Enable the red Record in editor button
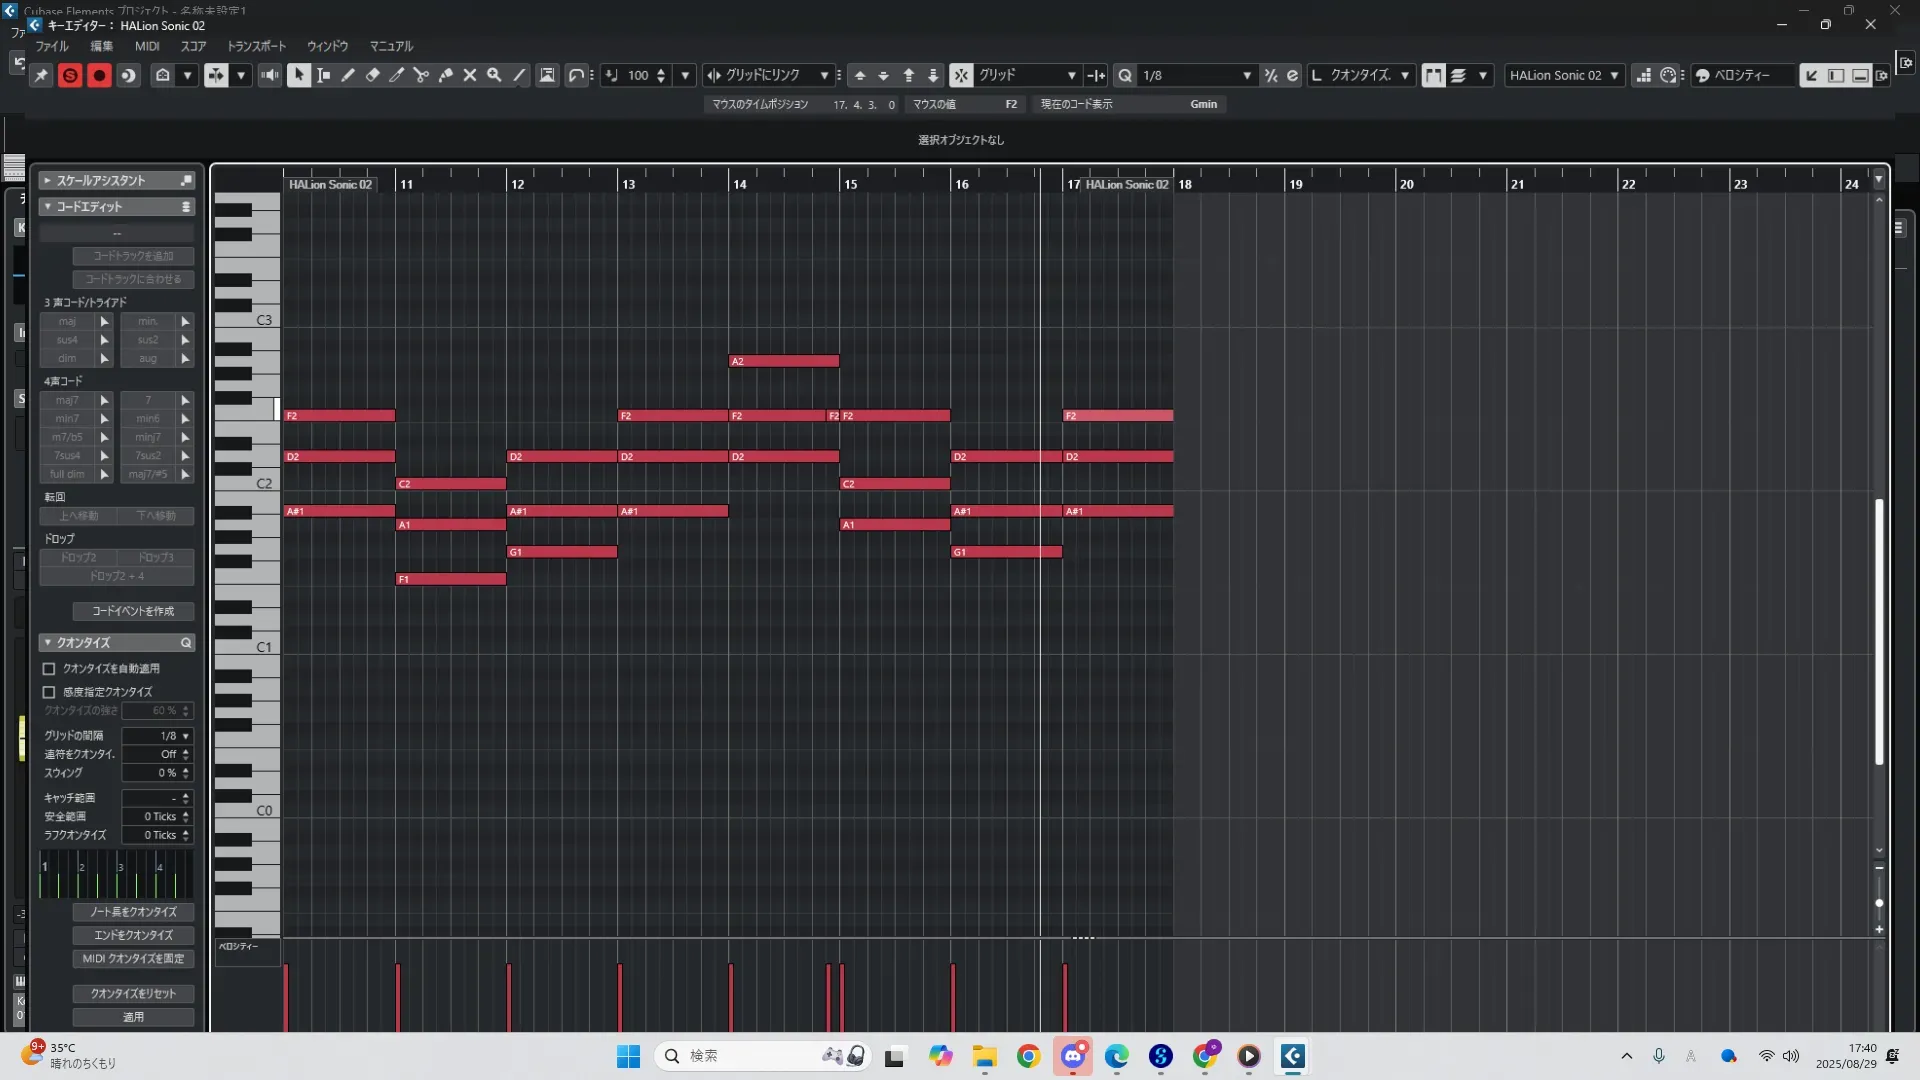Viewport: 1920px width, 1080px height. [99, 75]
